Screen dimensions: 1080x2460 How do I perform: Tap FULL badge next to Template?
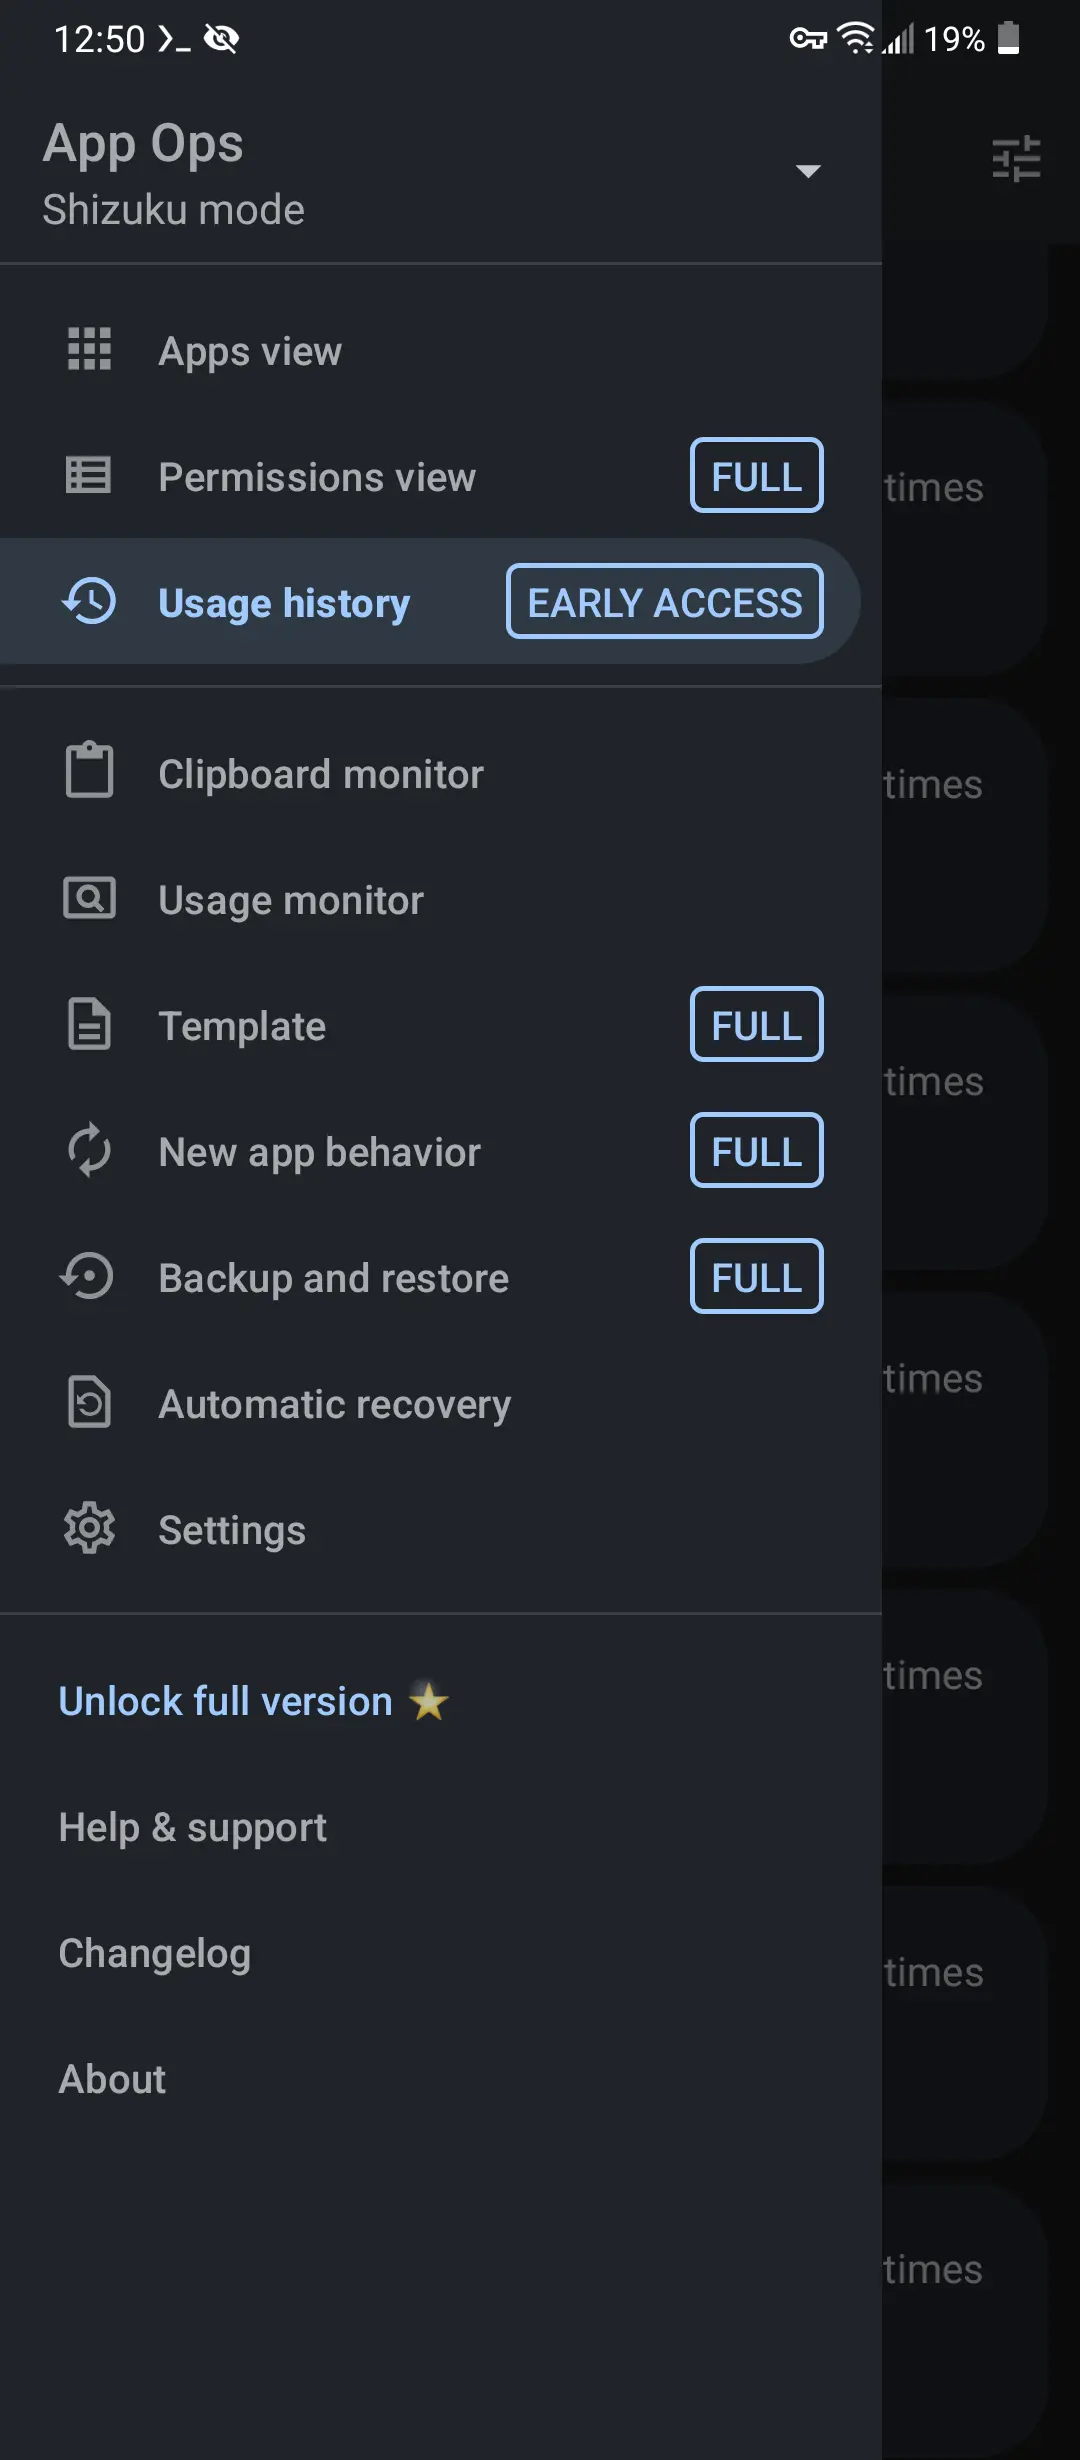point(757,1024)
